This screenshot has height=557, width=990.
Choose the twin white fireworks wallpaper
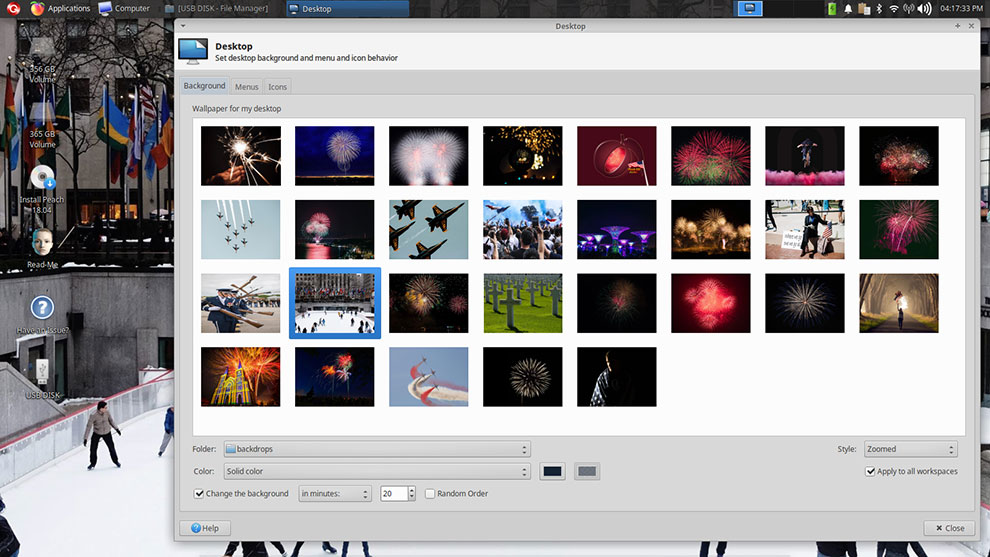(429, 155)
